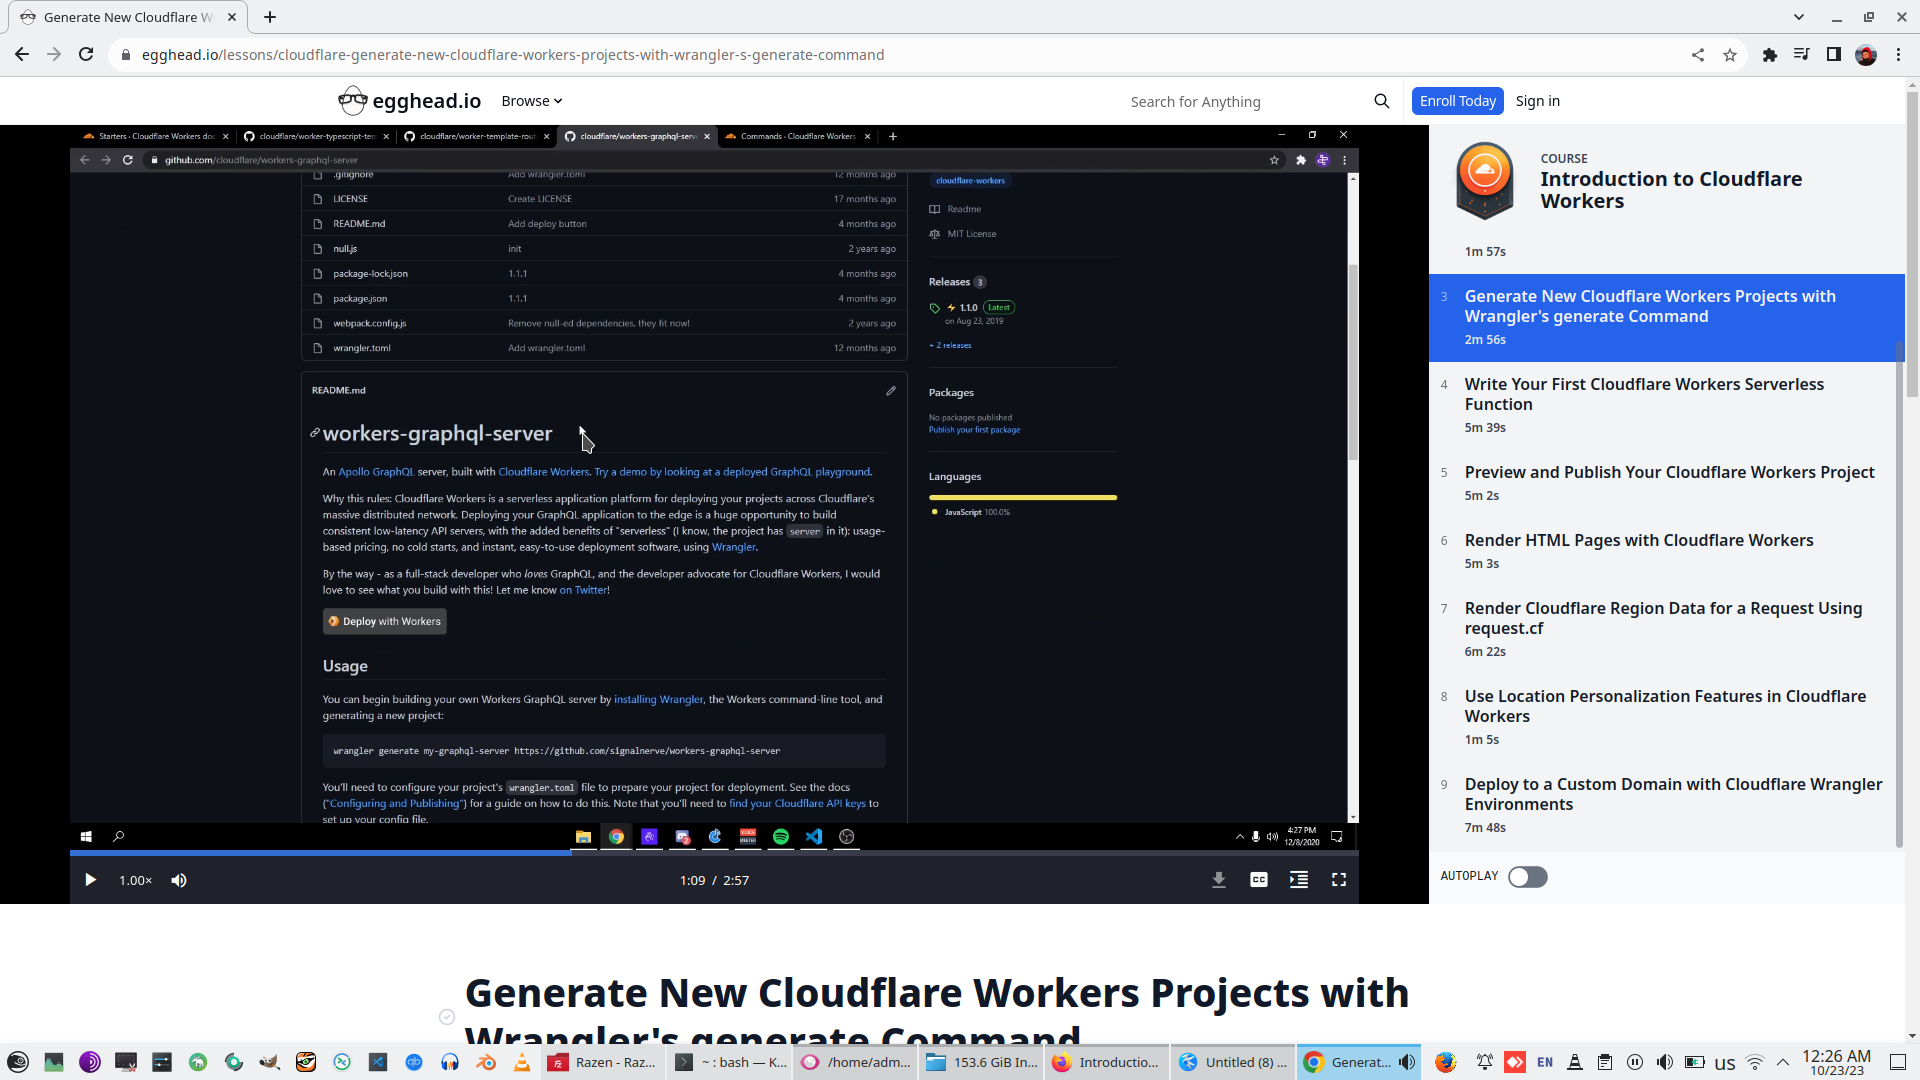This screenshot has width=1920, height=1080.
Task: Open Chrome's tab search chevron
Action: pyautogui.click(x=1799, y=17)
